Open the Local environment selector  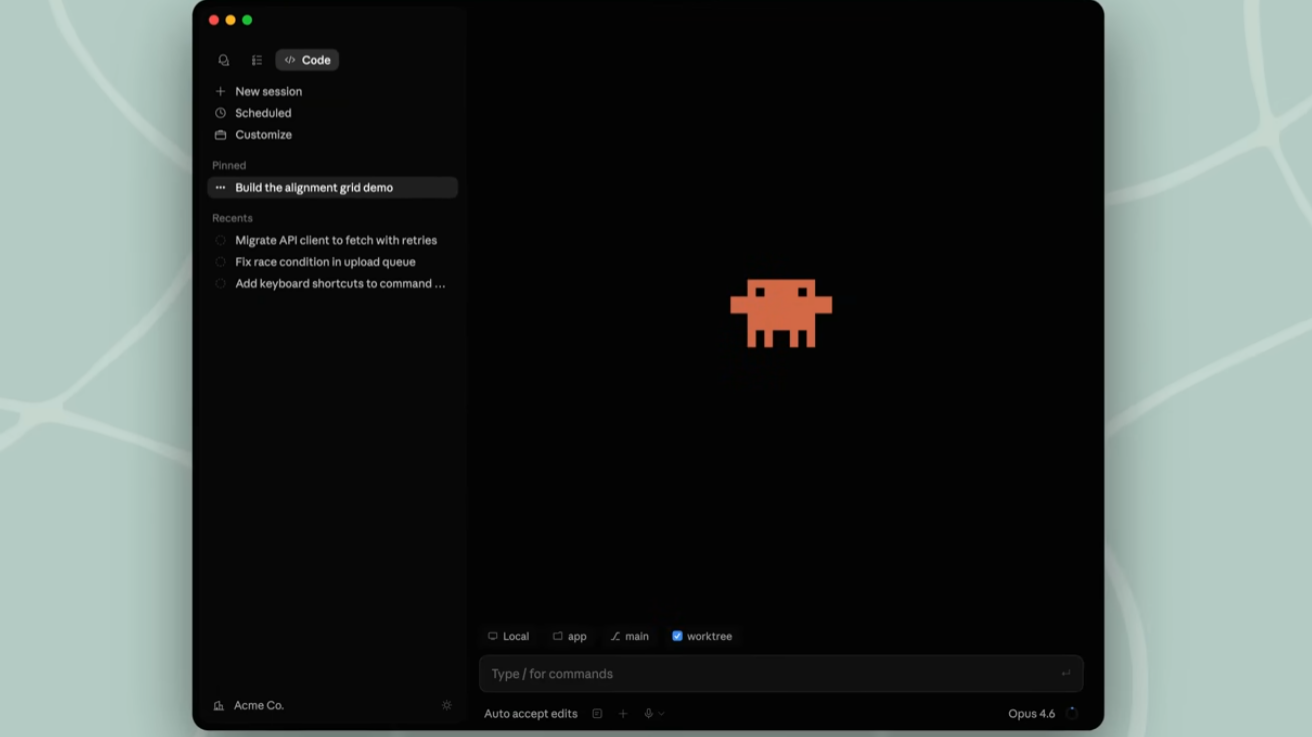508,636
